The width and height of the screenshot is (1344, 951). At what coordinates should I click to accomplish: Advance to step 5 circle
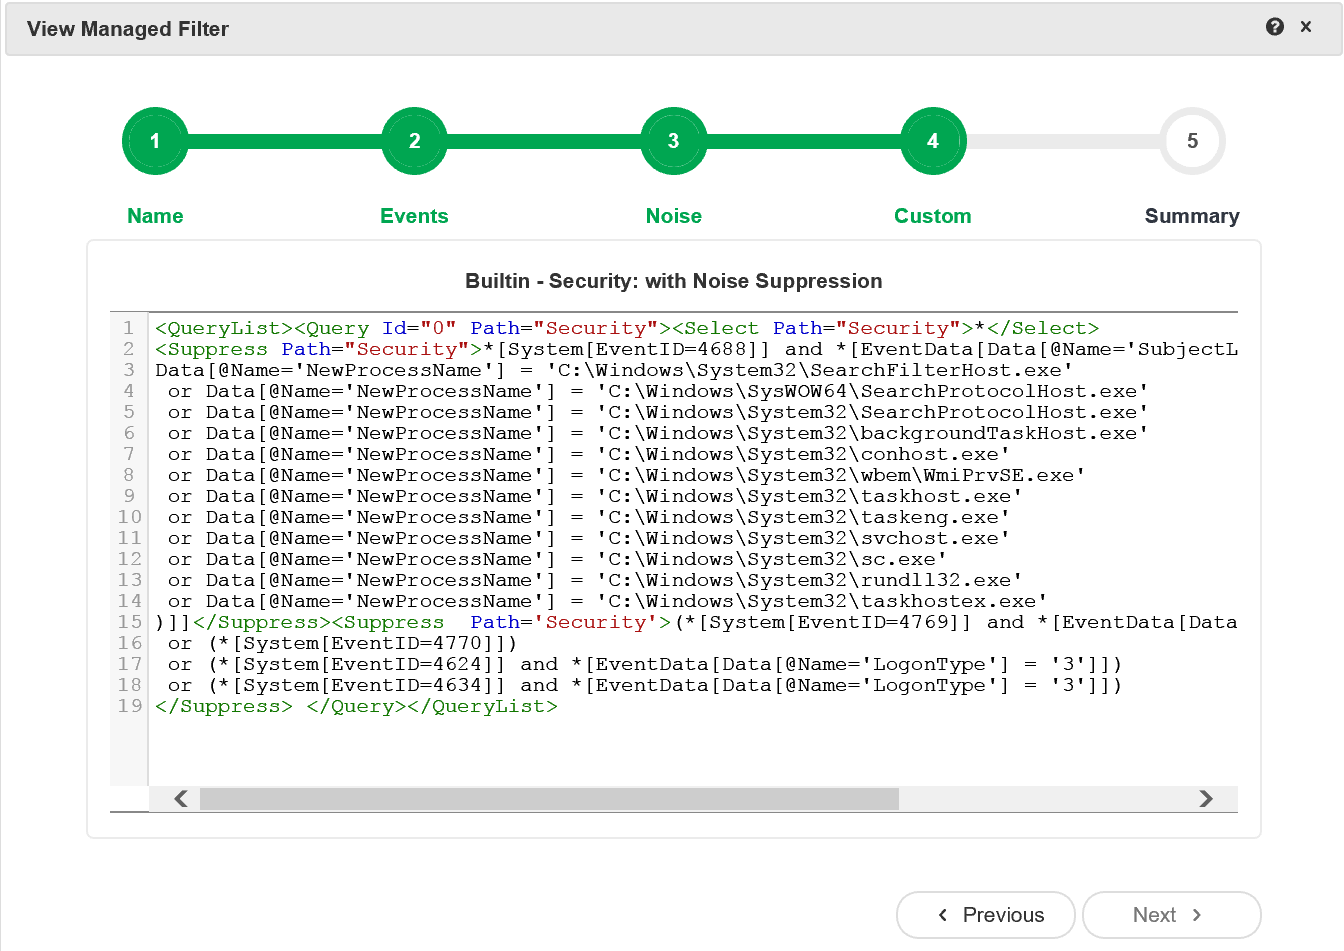[x=1191, y=141]
